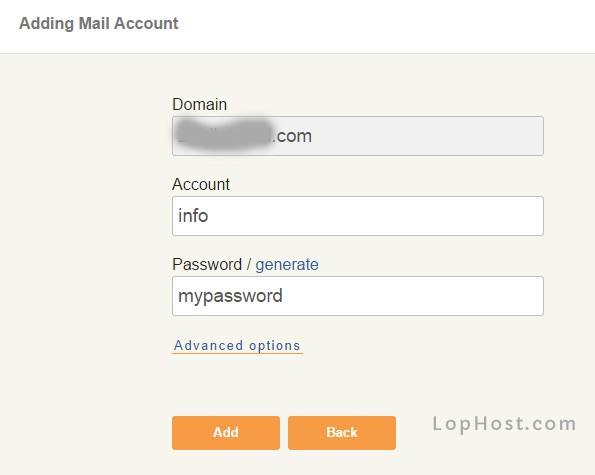This screenshot has height=475, width=595.
Task: Click the '.com' text in Domain field
Action: pyautogui.click(x=292, y=136)
